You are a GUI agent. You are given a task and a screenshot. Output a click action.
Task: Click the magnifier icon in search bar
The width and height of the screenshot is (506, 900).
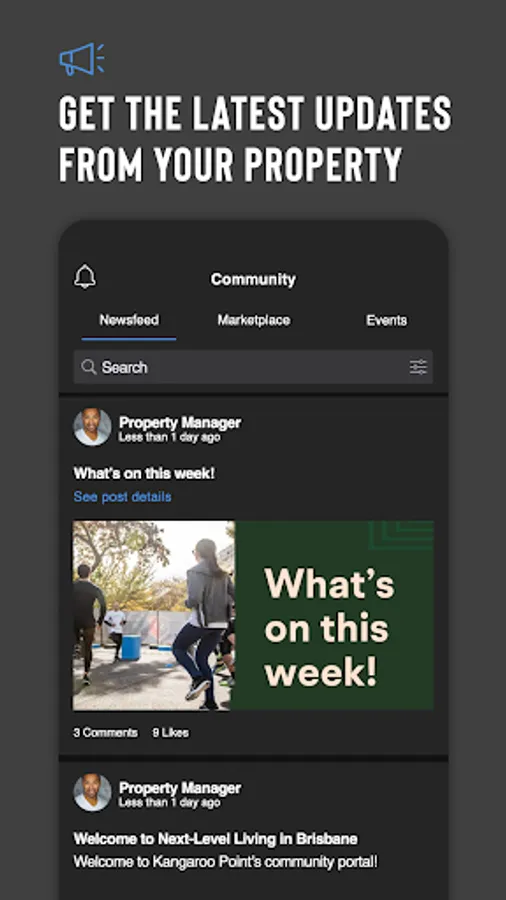pyautogui.click(x=88, y=367)
